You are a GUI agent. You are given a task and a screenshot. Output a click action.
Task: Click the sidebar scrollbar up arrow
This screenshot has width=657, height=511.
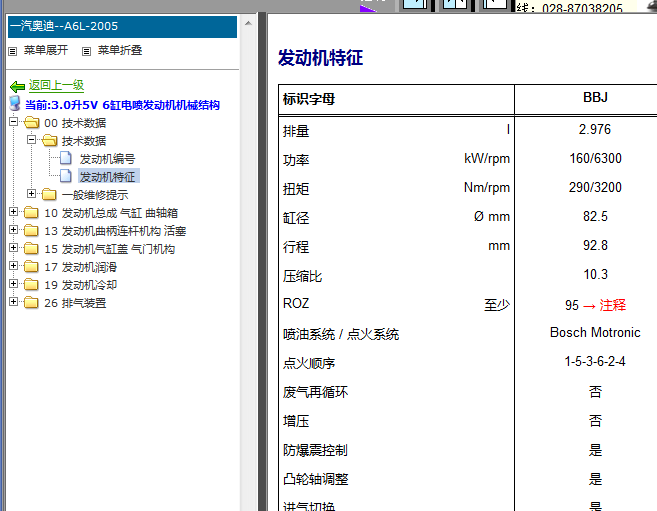[x=248, y=23]
